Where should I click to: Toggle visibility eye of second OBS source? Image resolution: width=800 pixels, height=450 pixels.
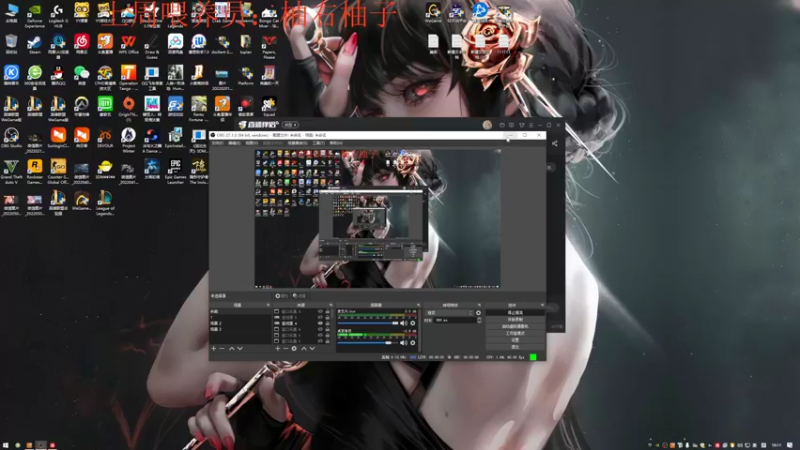[320, 317]
